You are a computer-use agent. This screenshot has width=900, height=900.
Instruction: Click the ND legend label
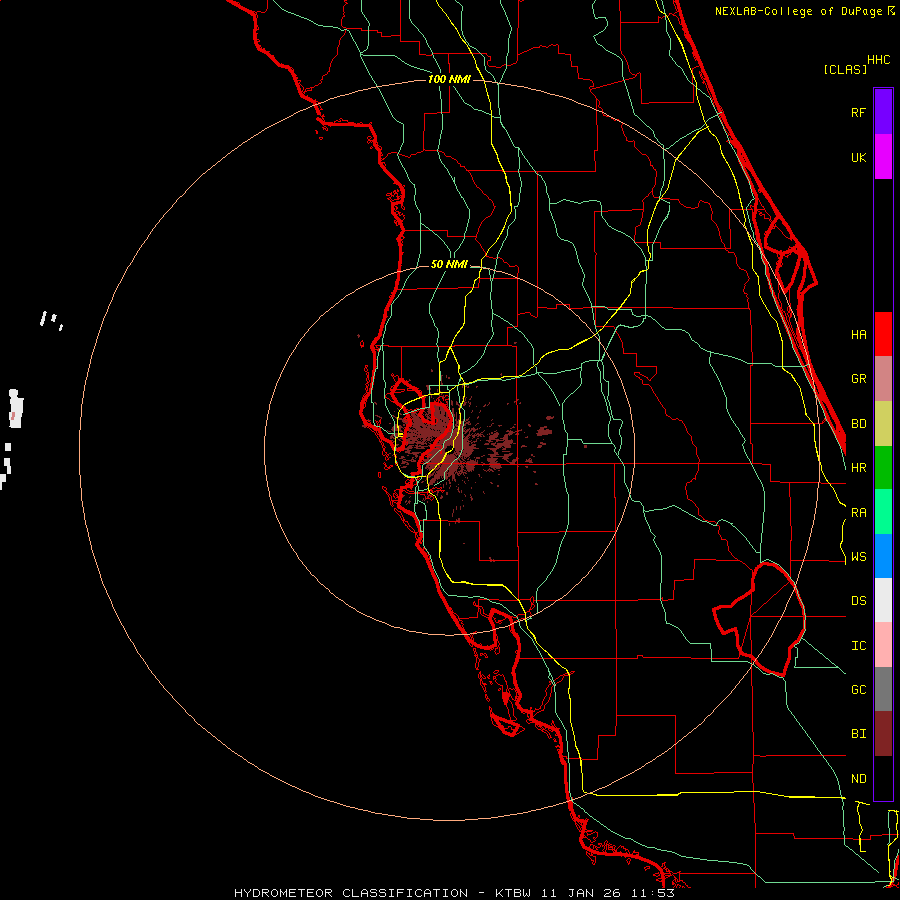click(858, 779)
